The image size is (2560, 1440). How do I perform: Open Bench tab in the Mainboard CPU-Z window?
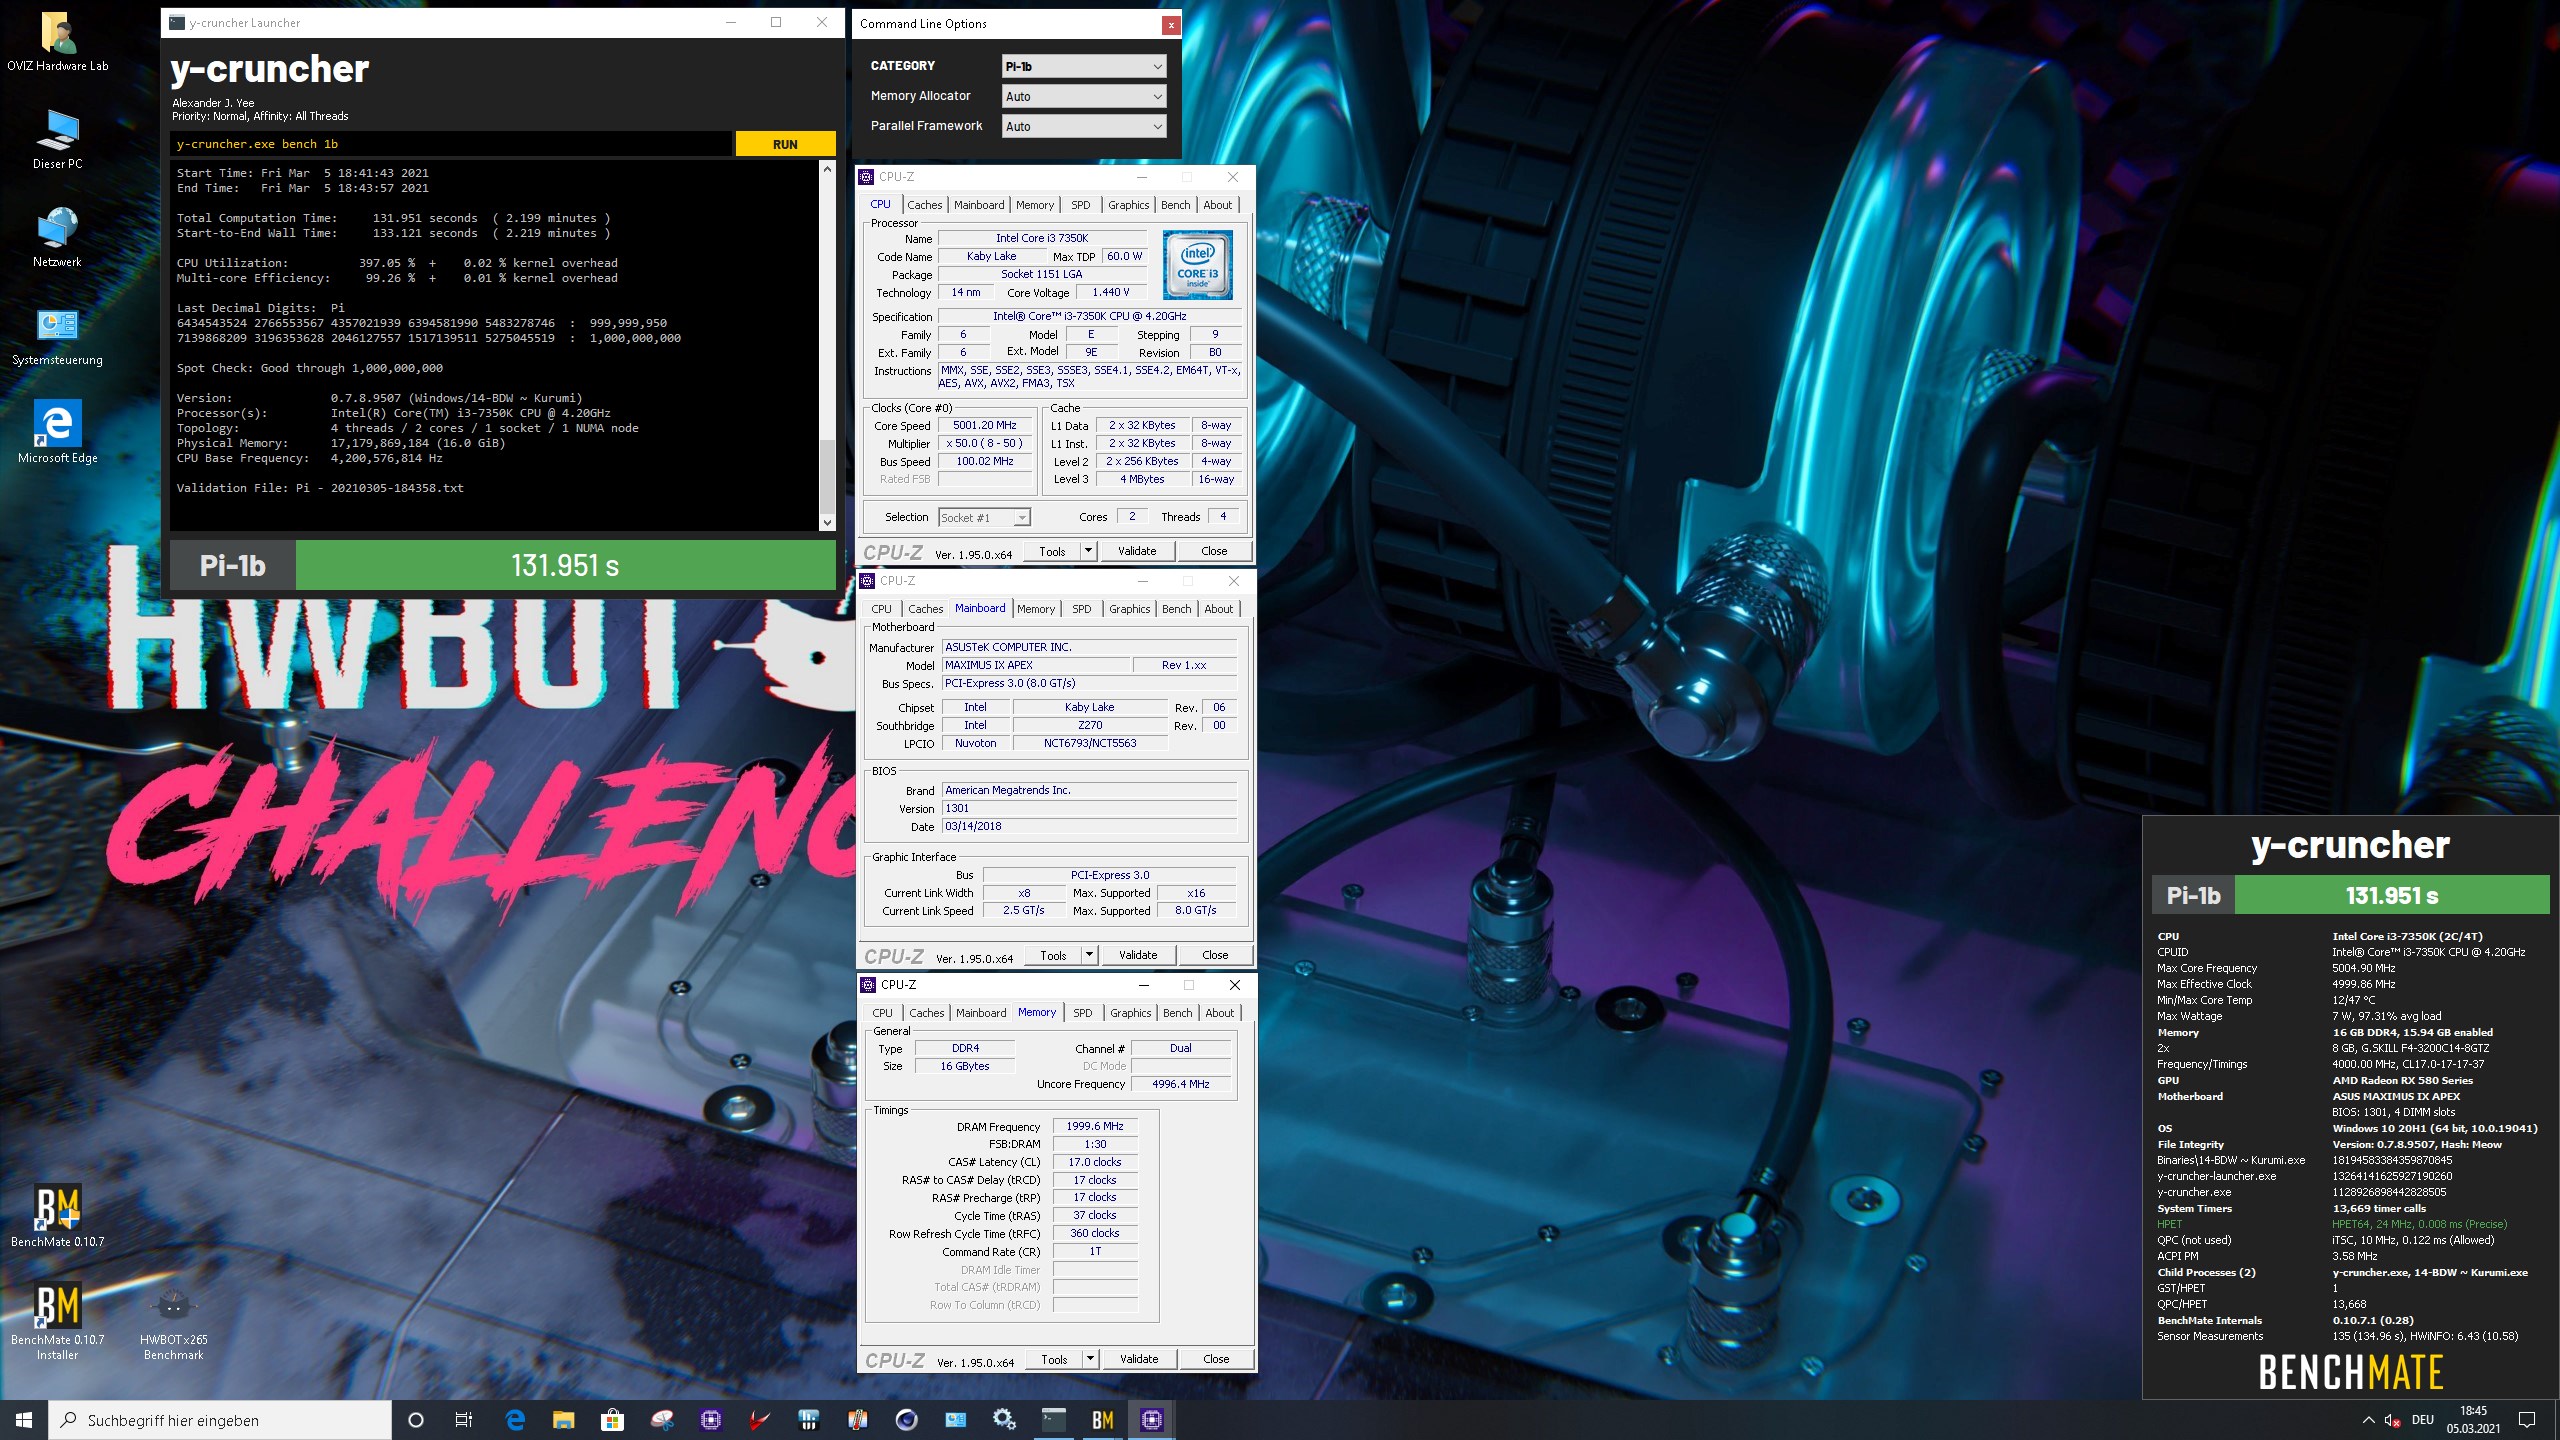[x=1177, y=609]
